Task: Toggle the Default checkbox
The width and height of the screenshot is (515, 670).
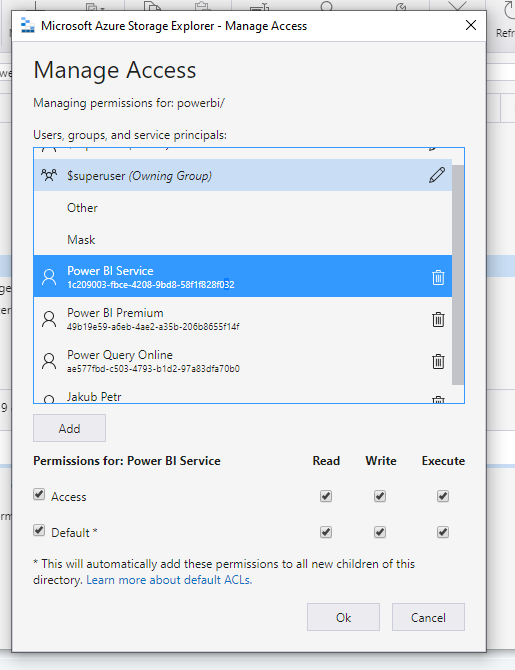Action: click(x=39, y=531)
